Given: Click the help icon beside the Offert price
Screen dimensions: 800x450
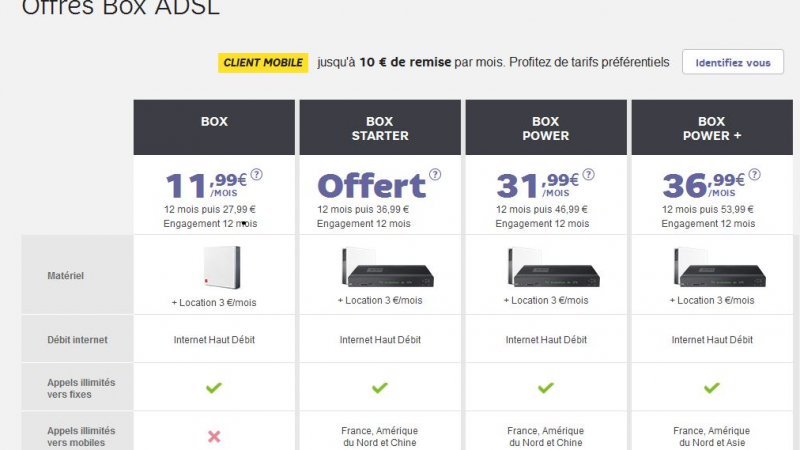Looking at the screenshot, I should tap(435, 174).
